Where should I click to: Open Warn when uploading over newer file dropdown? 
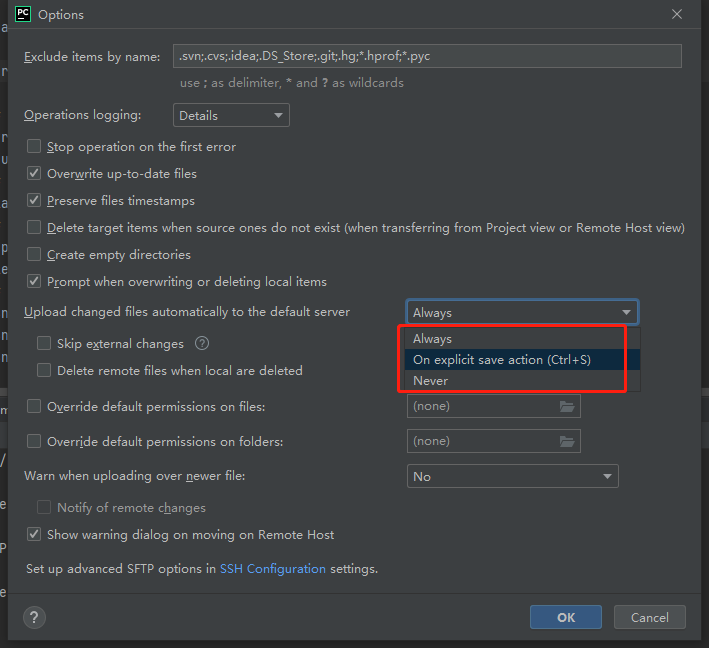(513, 476)
